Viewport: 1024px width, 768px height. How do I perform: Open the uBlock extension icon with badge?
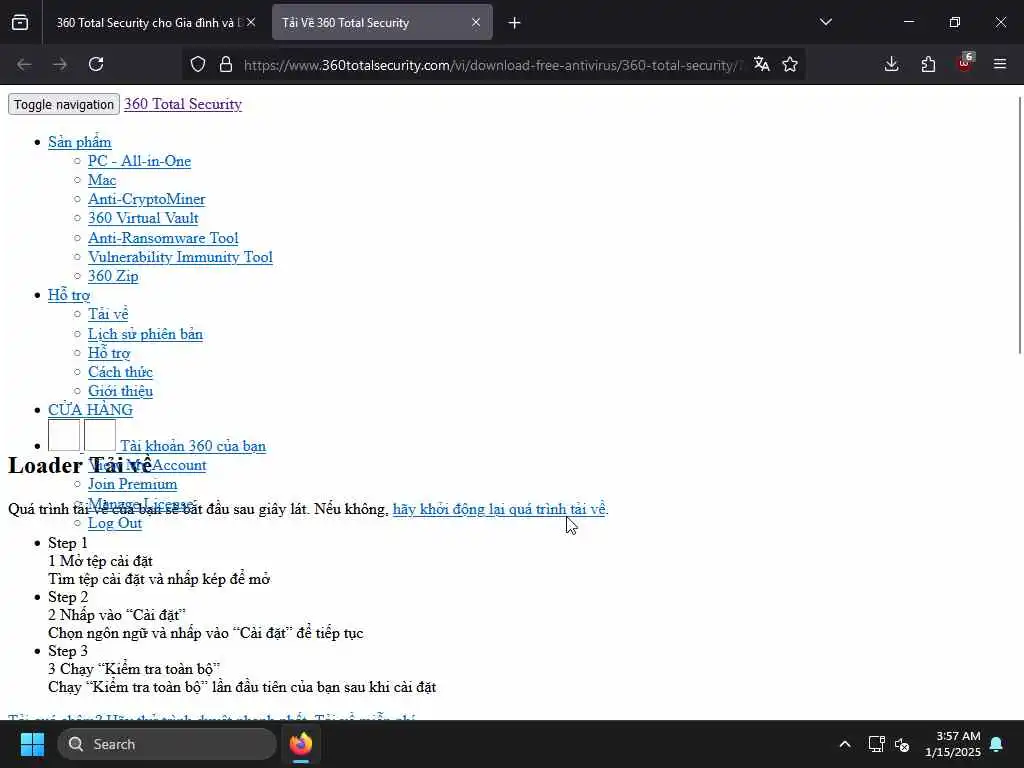[965, 63]
